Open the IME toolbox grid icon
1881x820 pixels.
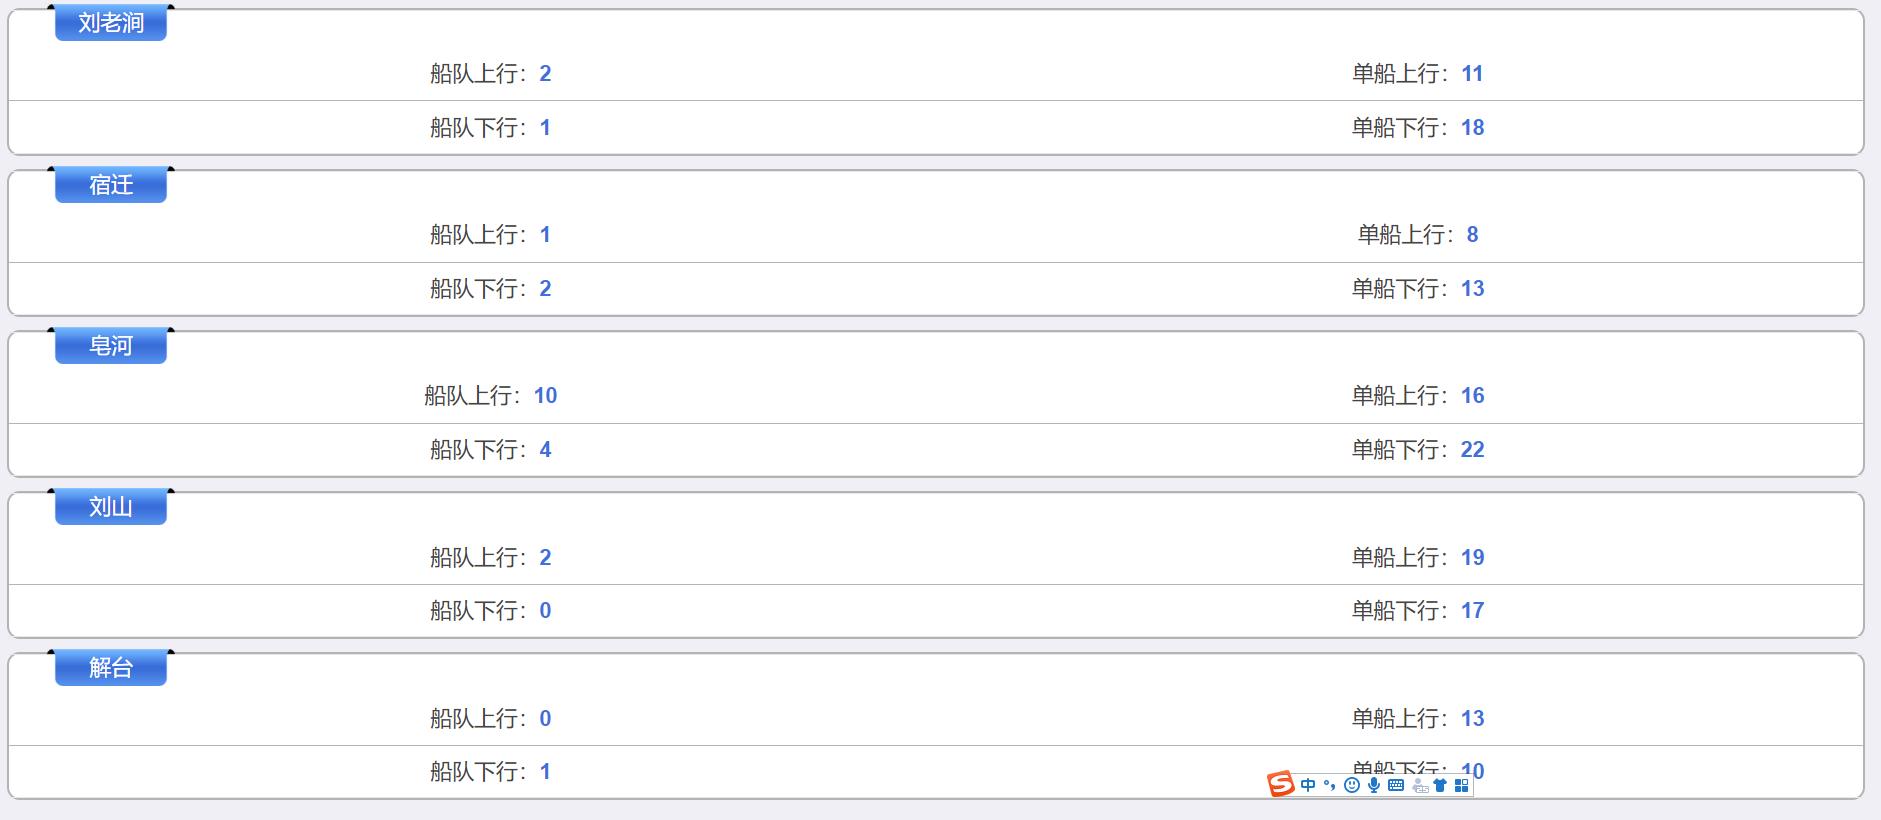1462,785
